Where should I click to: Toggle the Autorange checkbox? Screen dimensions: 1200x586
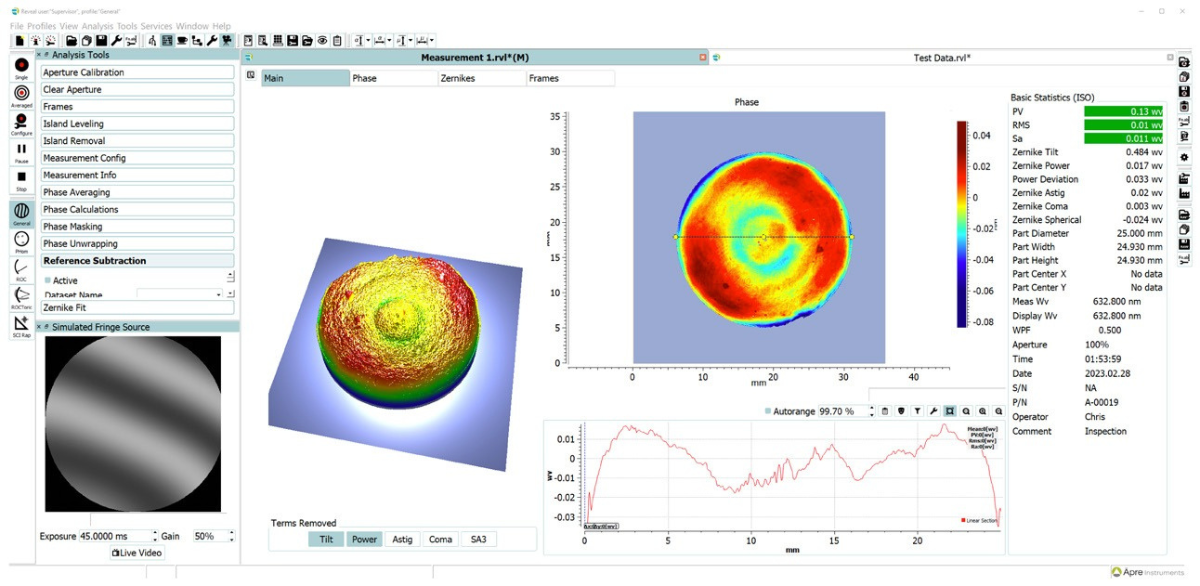768,411
